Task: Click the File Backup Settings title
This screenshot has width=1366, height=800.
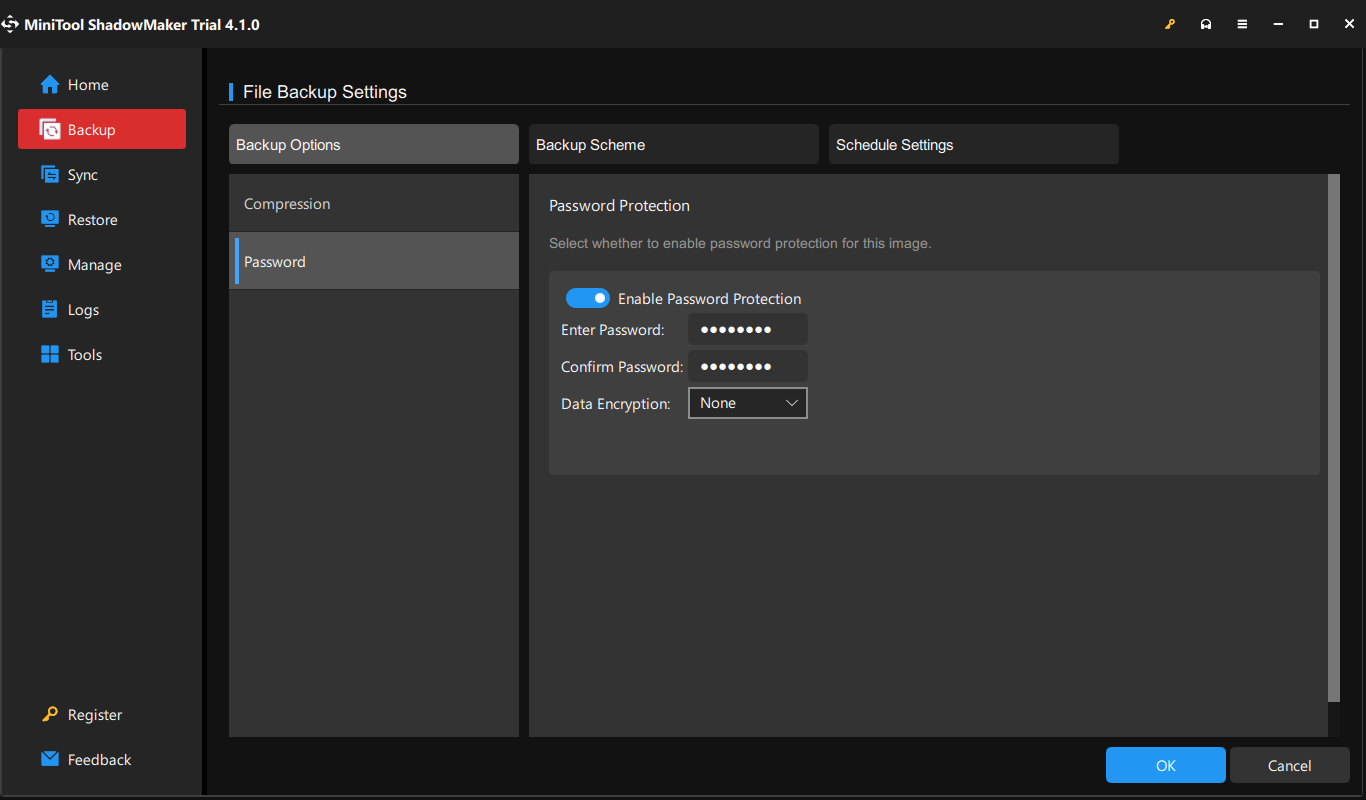Action: point(325,92)
